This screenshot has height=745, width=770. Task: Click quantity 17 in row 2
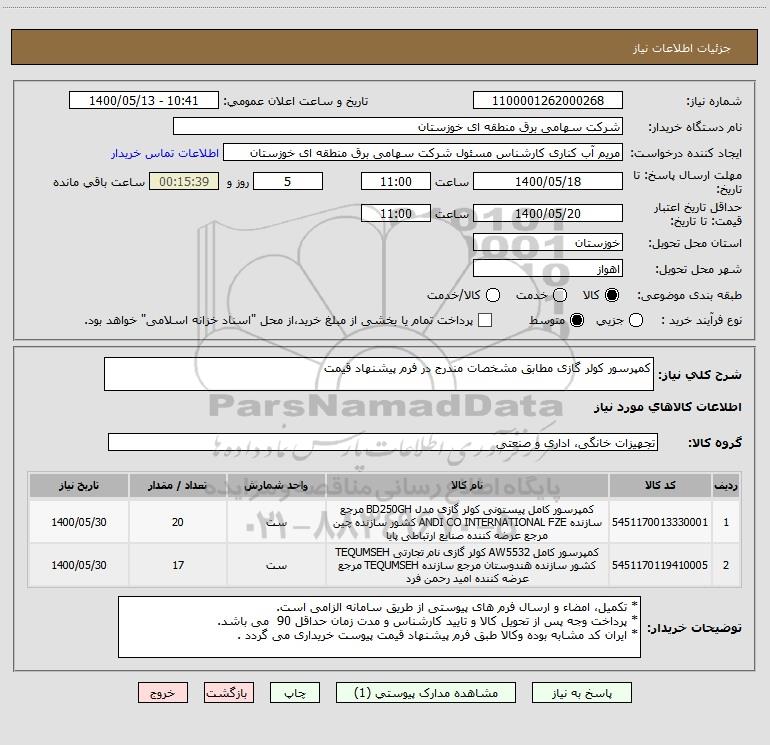coord(178,565)
